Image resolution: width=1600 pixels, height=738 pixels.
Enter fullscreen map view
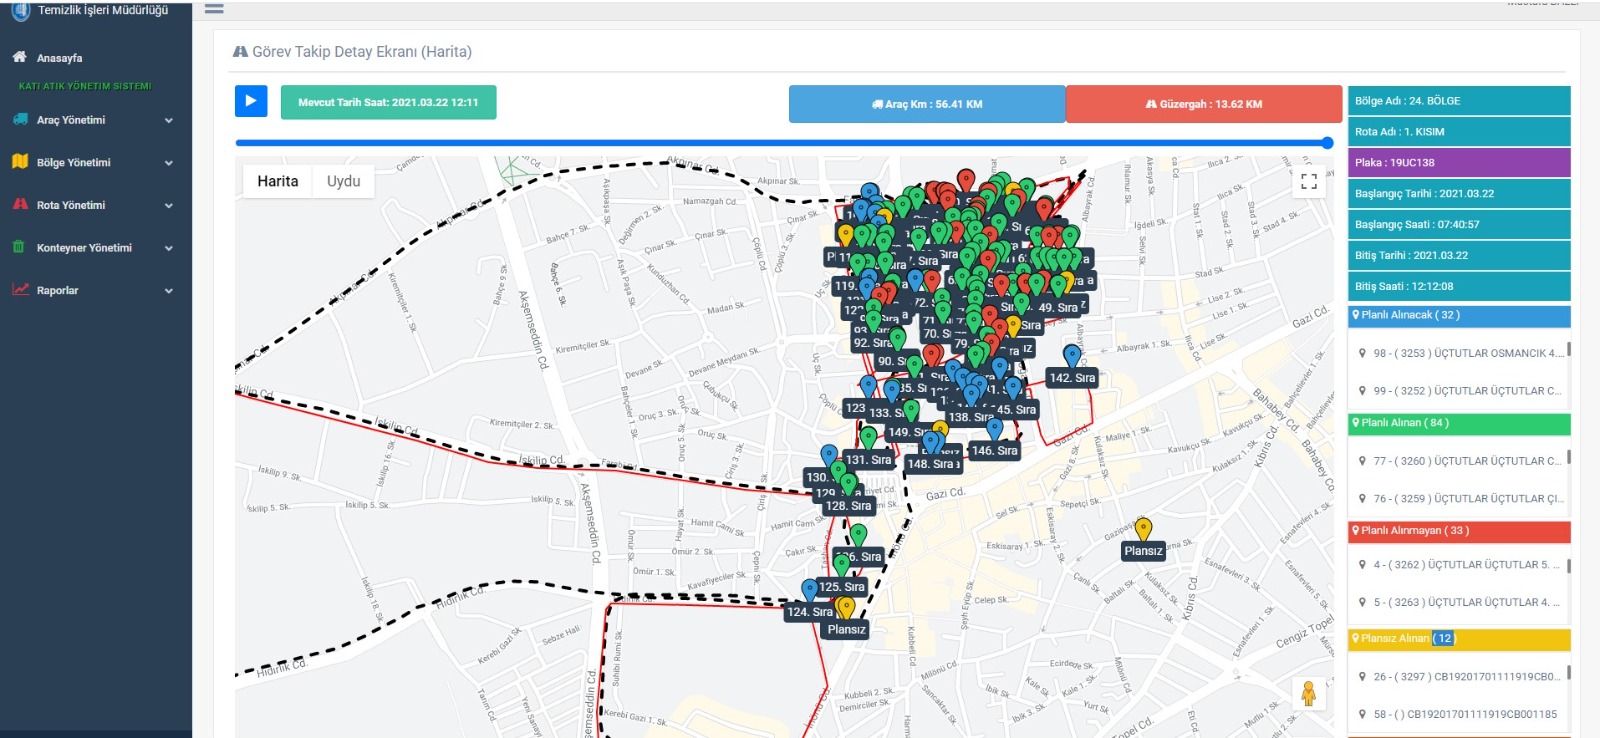click(1308, 182)
